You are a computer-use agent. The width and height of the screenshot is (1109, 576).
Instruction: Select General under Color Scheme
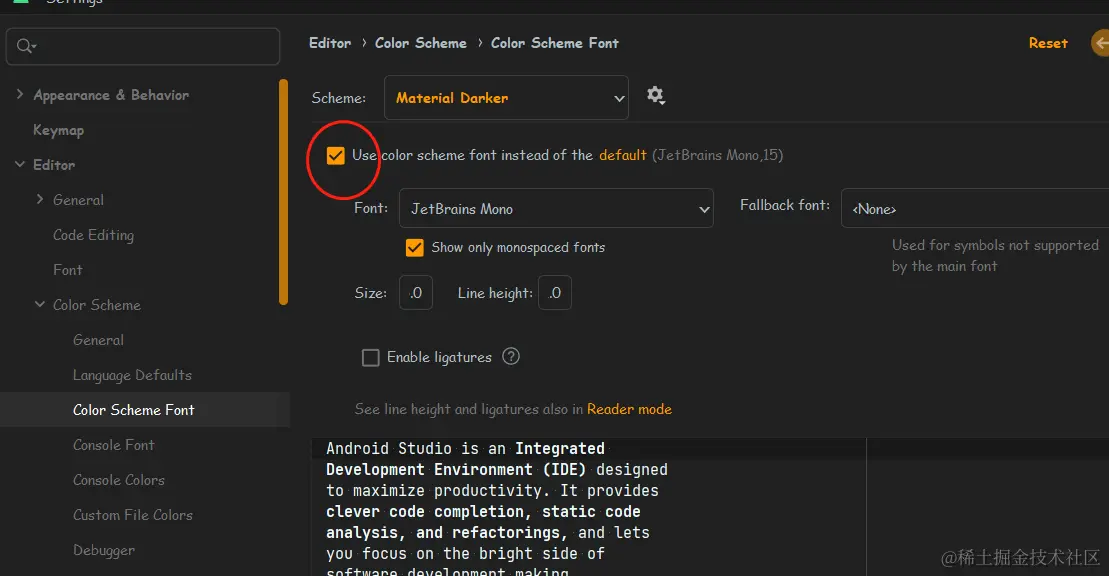(x=98, y=340)
